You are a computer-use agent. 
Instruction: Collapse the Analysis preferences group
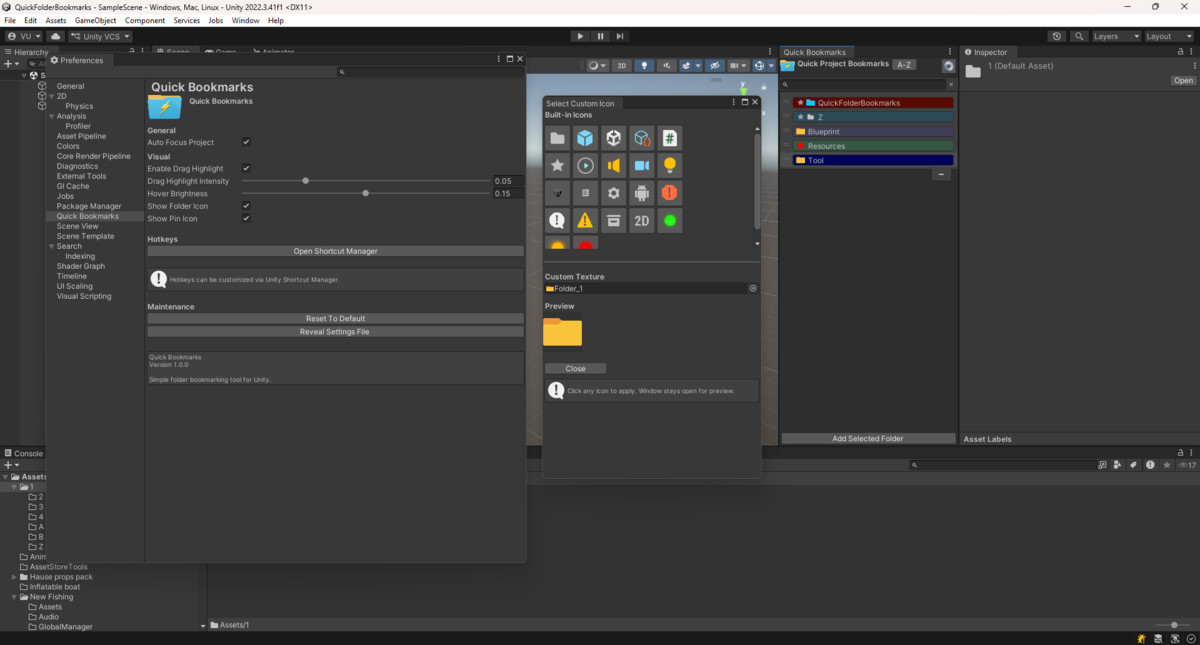pos(51,116)
